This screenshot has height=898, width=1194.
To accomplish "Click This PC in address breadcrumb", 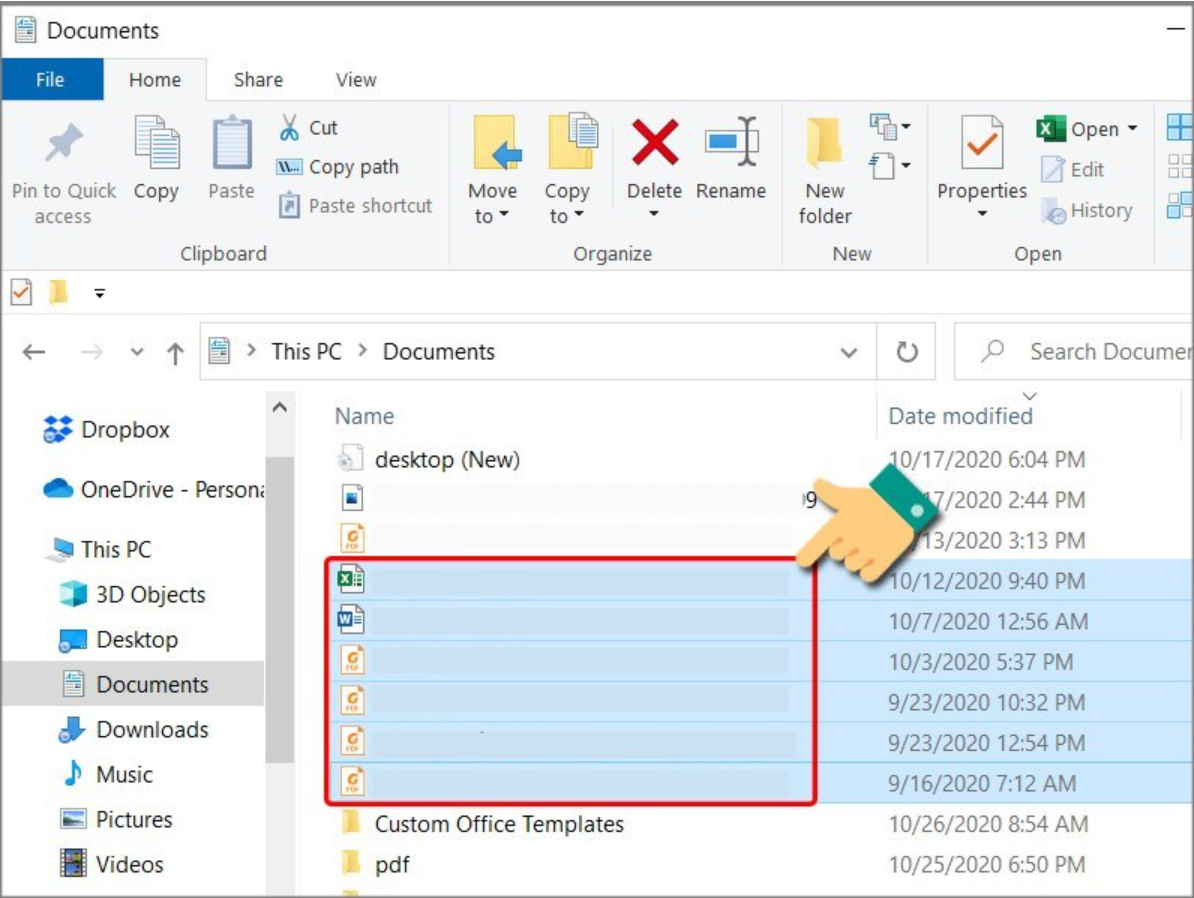I will 306,351.
